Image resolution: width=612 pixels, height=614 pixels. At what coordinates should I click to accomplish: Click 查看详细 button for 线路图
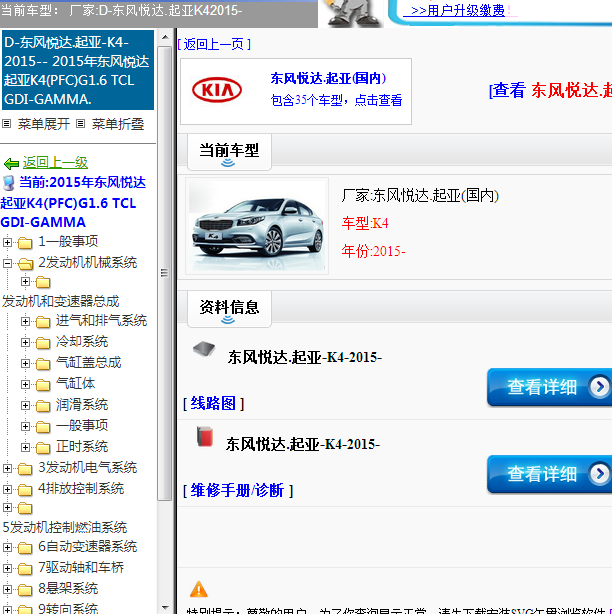(549, 387)
